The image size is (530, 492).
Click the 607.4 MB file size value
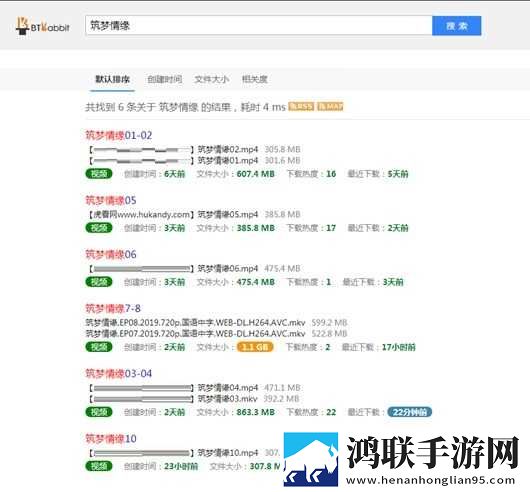pyautogui.click(x=256, y=174)
